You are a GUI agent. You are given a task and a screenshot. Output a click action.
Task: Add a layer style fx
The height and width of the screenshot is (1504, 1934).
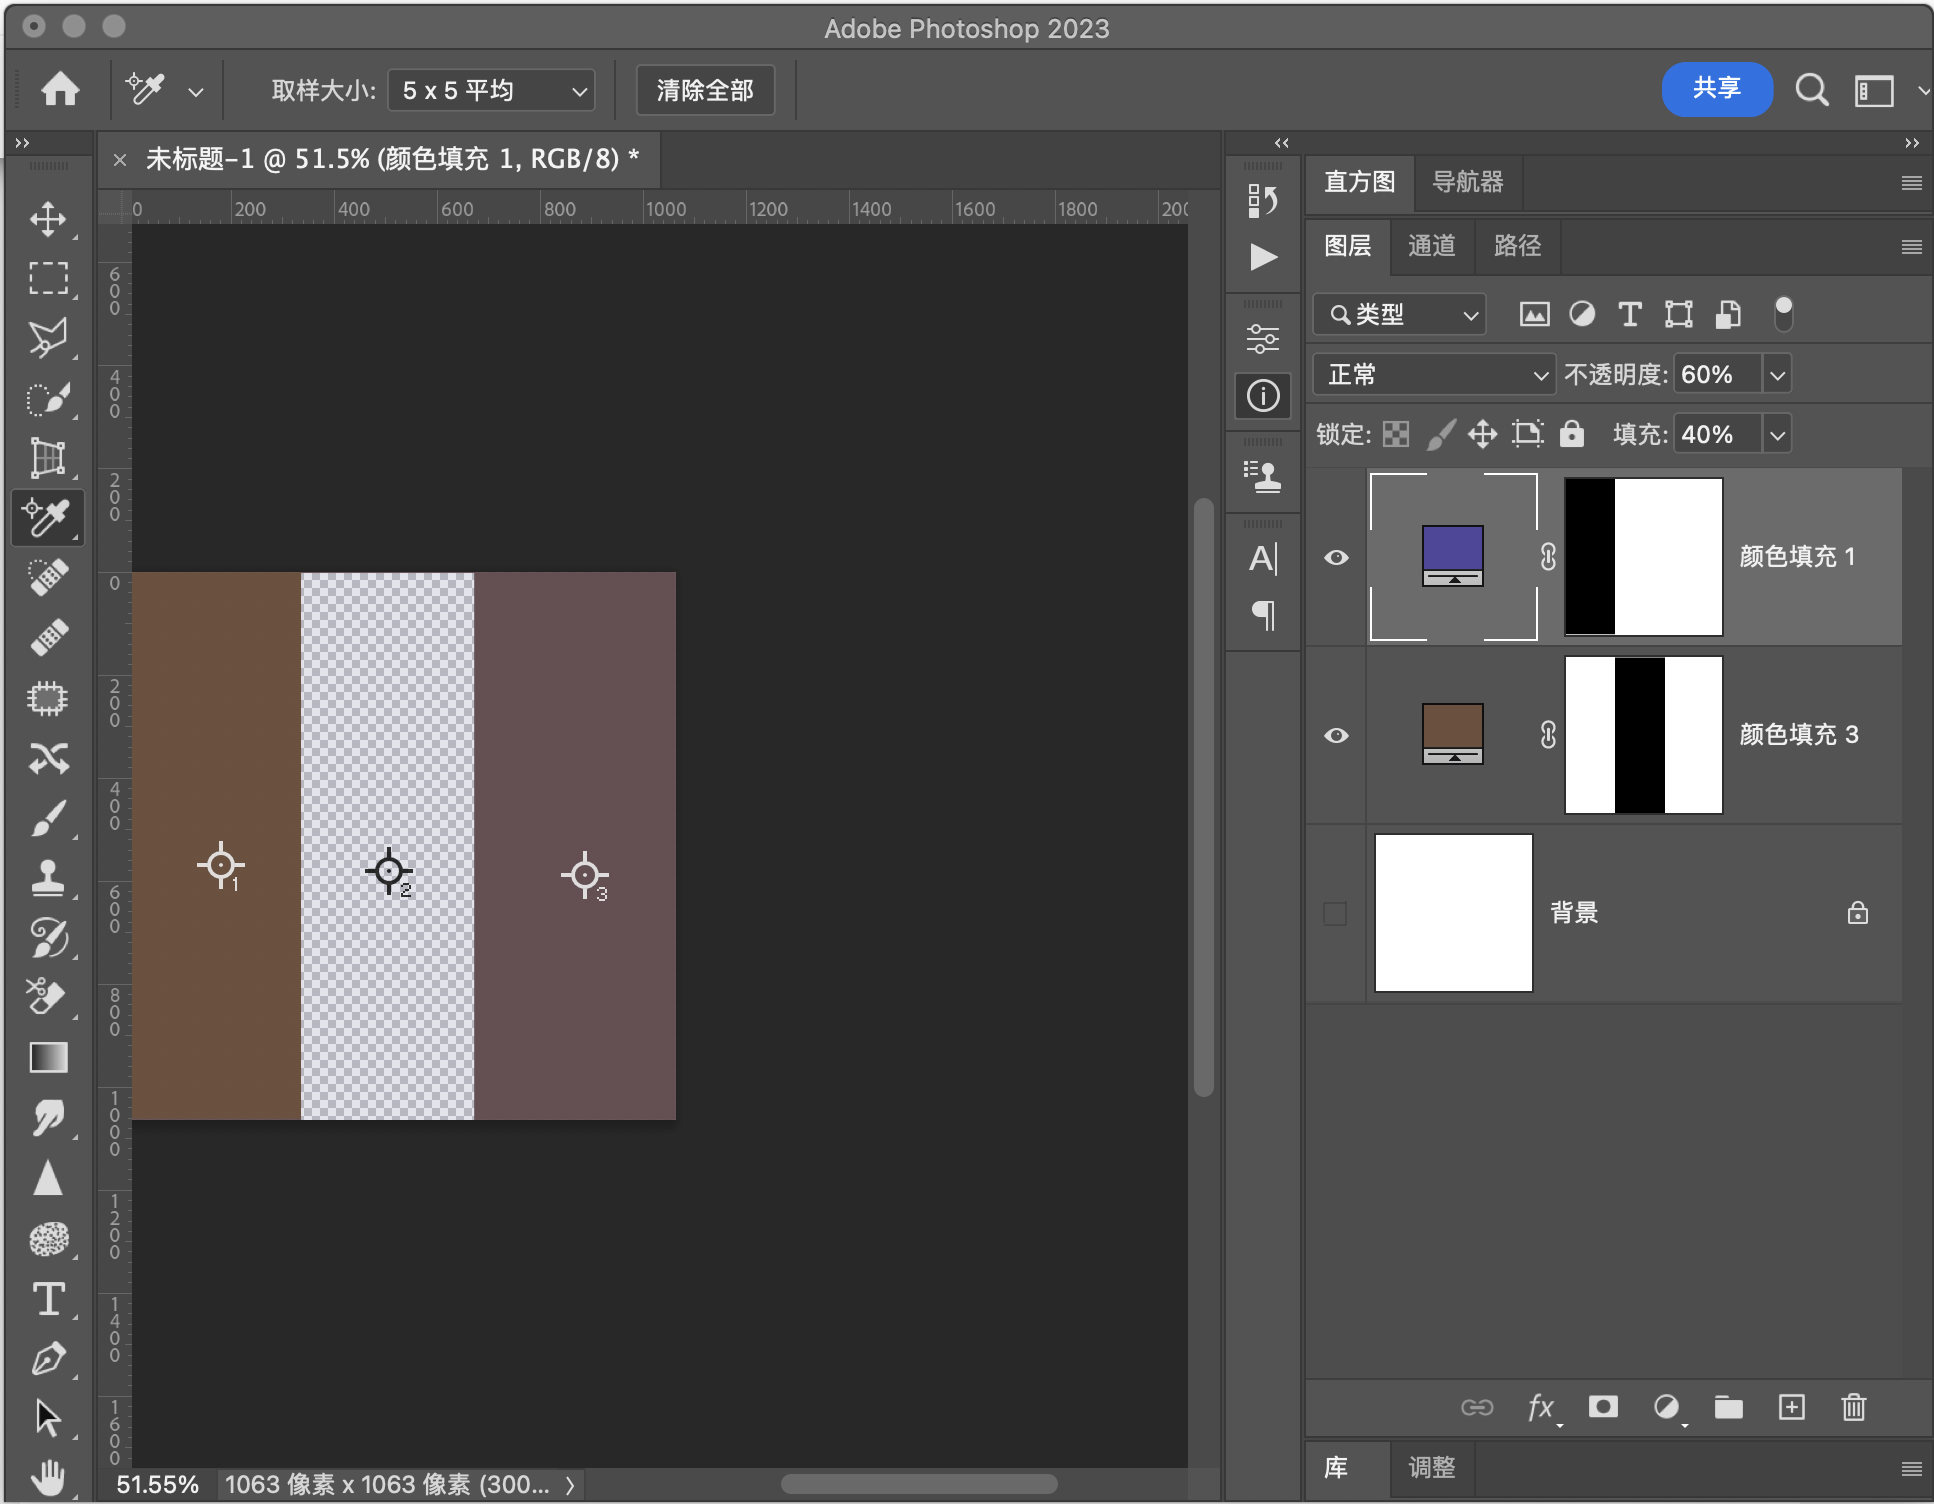(x=1541, y=1407)
